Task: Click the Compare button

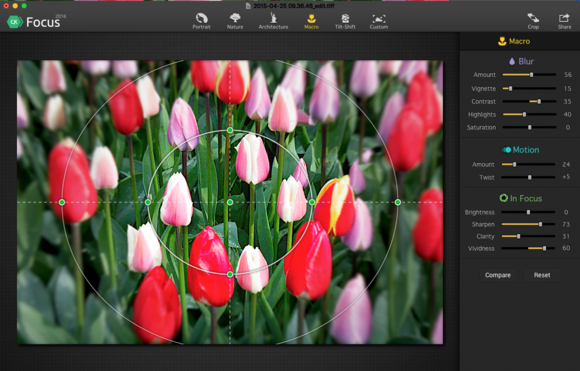Action: (x=498, y=275)
